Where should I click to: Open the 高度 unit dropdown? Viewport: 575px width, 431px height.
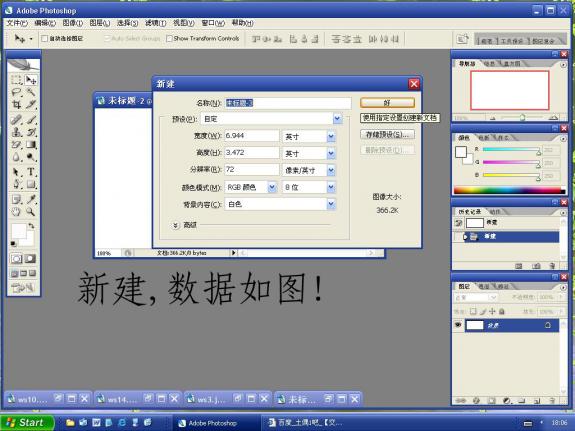pyautogui.click(x=331, y=153)
